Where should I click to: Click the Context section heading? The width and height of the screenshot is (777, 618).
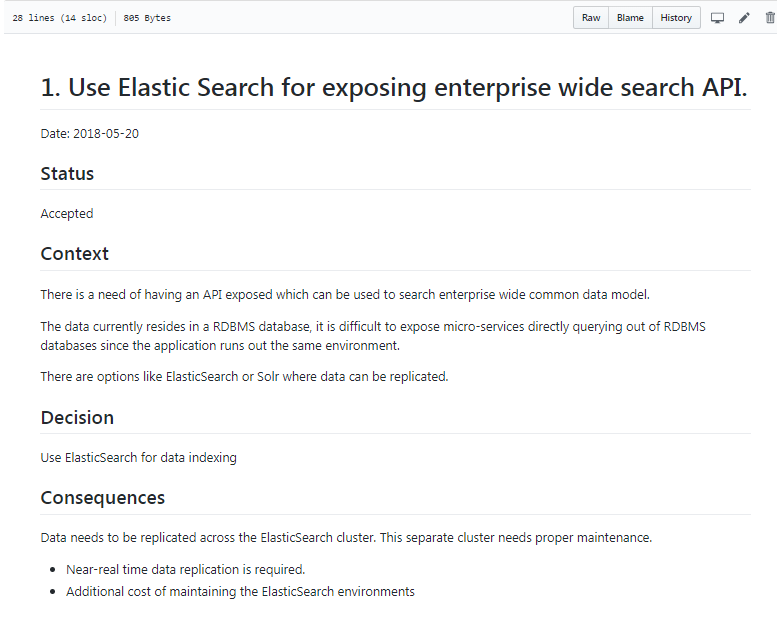(75, 254)
